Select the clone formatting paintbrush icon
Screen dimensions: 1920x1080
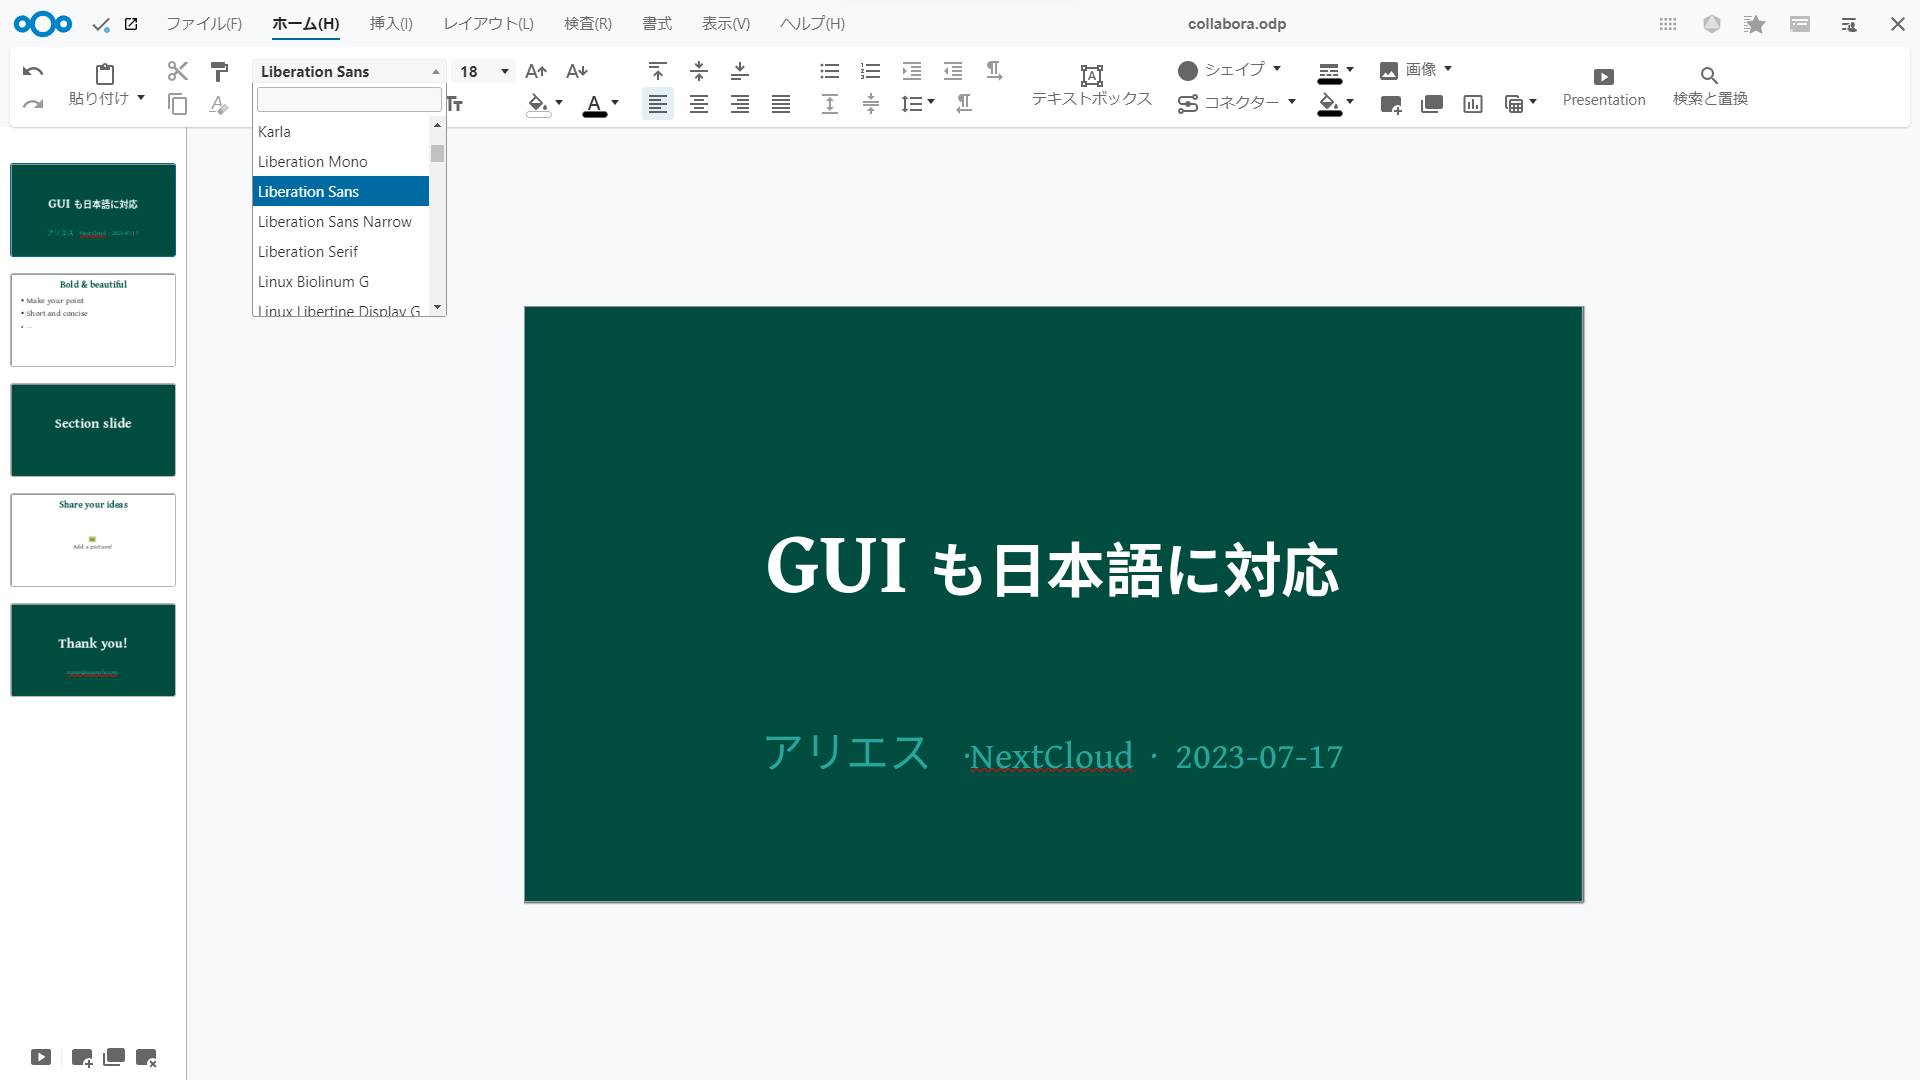click(x=219, y=71)
